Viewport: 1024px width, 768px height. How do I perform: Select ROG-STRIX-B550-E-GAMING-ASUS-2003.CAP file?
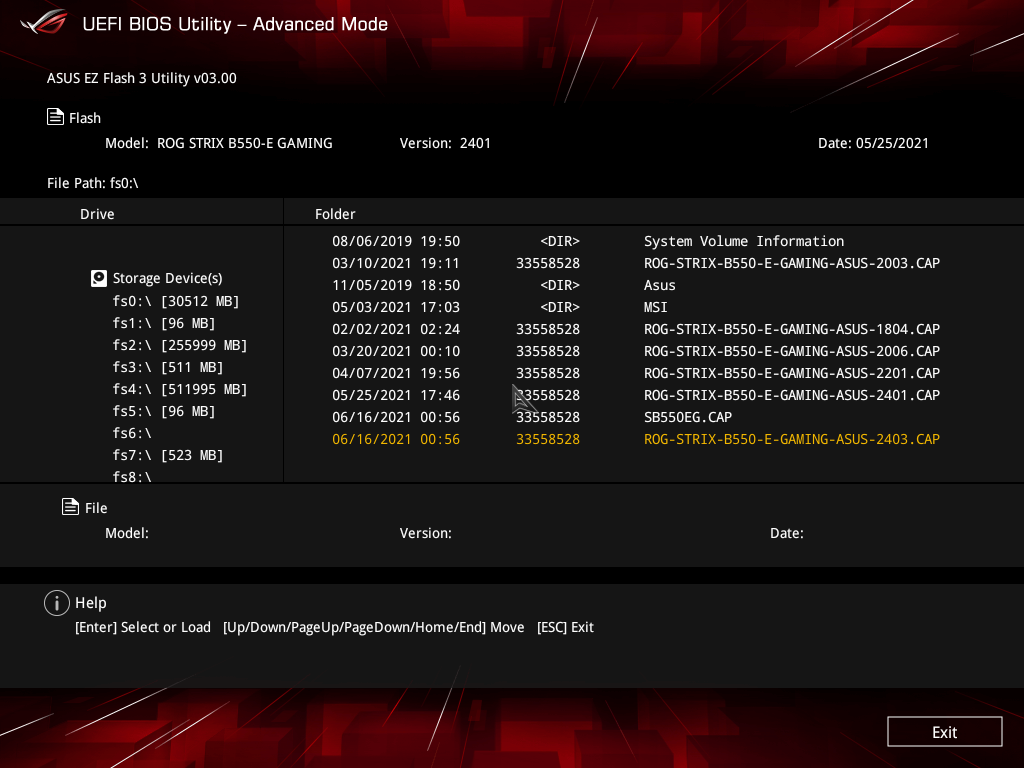792,263
